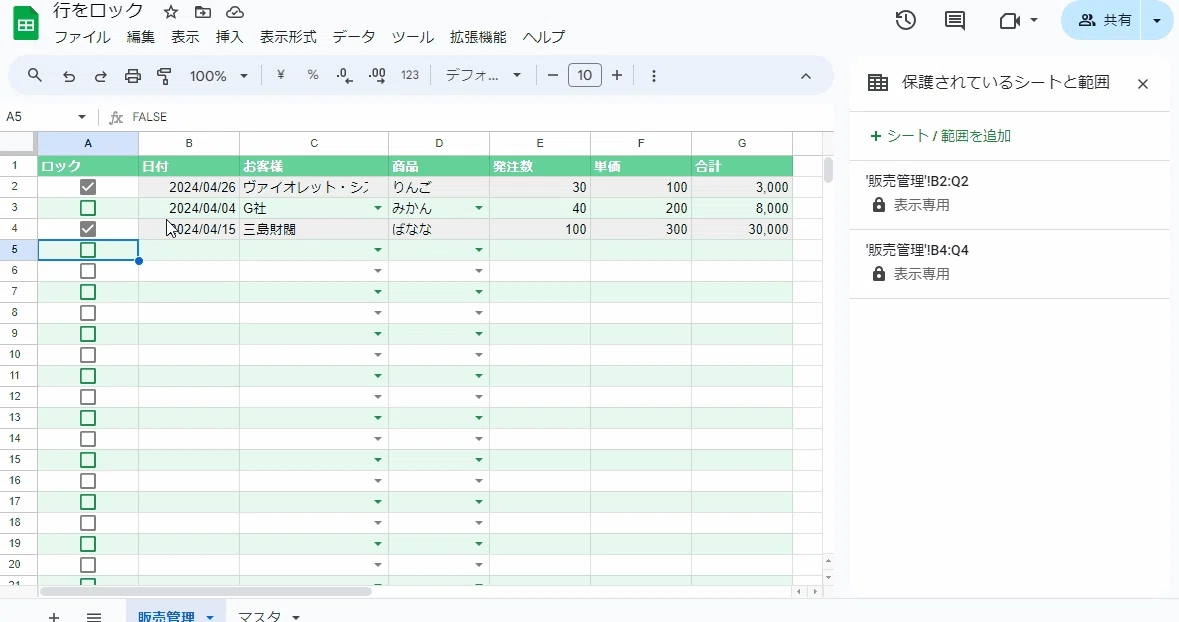Open the 拡張機能 menu
Viewport: 1179px width, 622px height.
point(478,37)
